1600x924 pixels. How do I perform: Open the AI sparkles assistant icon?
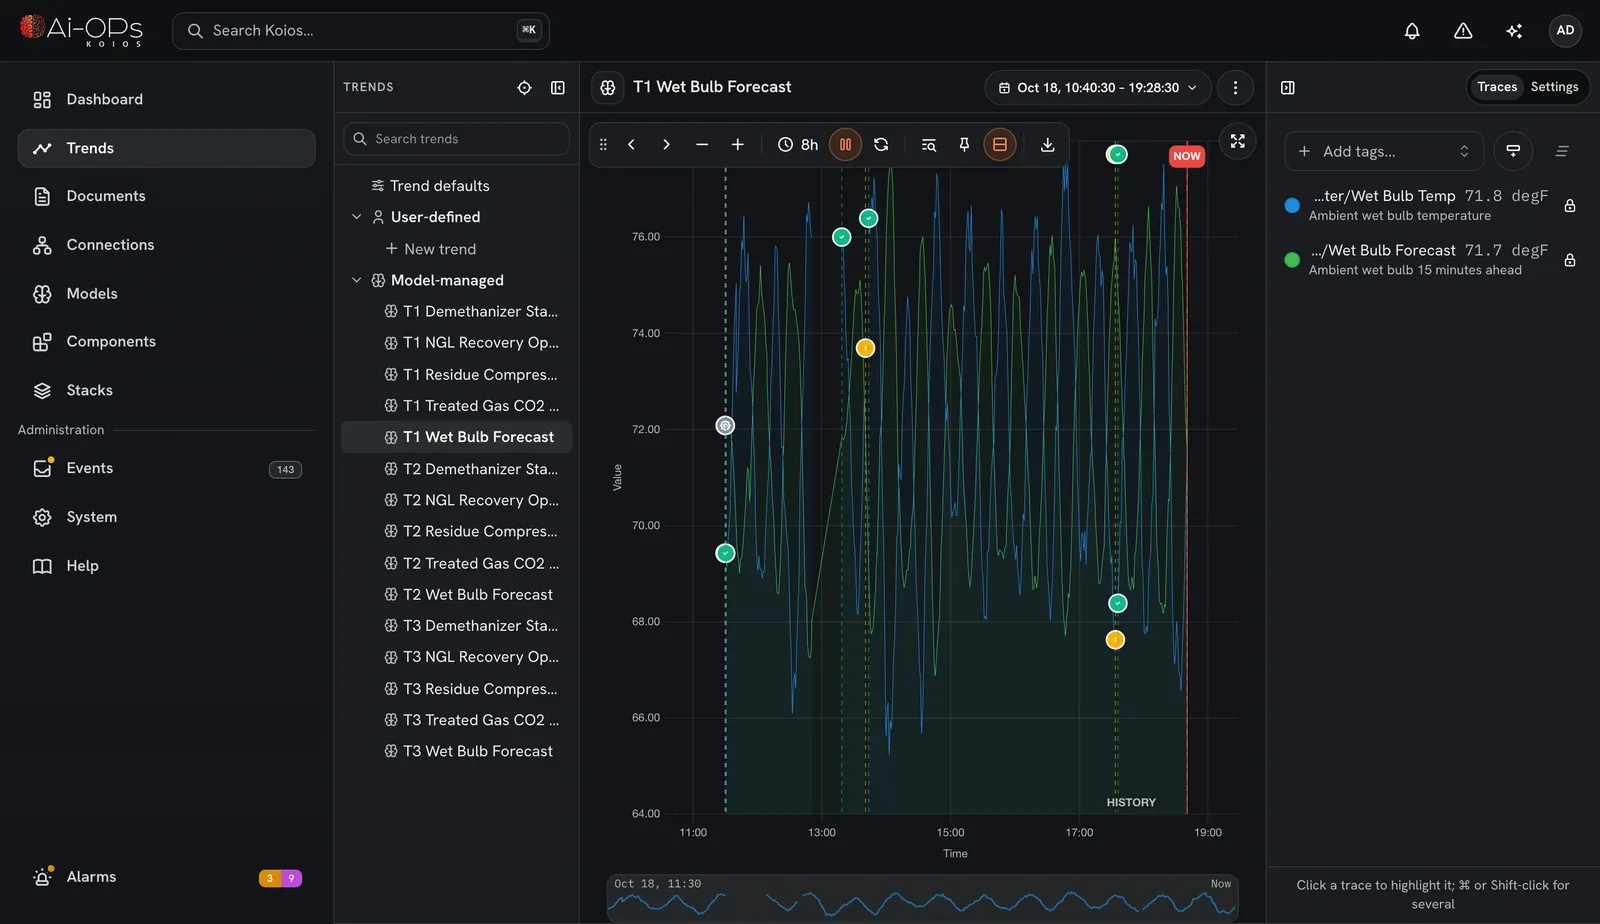coord(1514,31)
